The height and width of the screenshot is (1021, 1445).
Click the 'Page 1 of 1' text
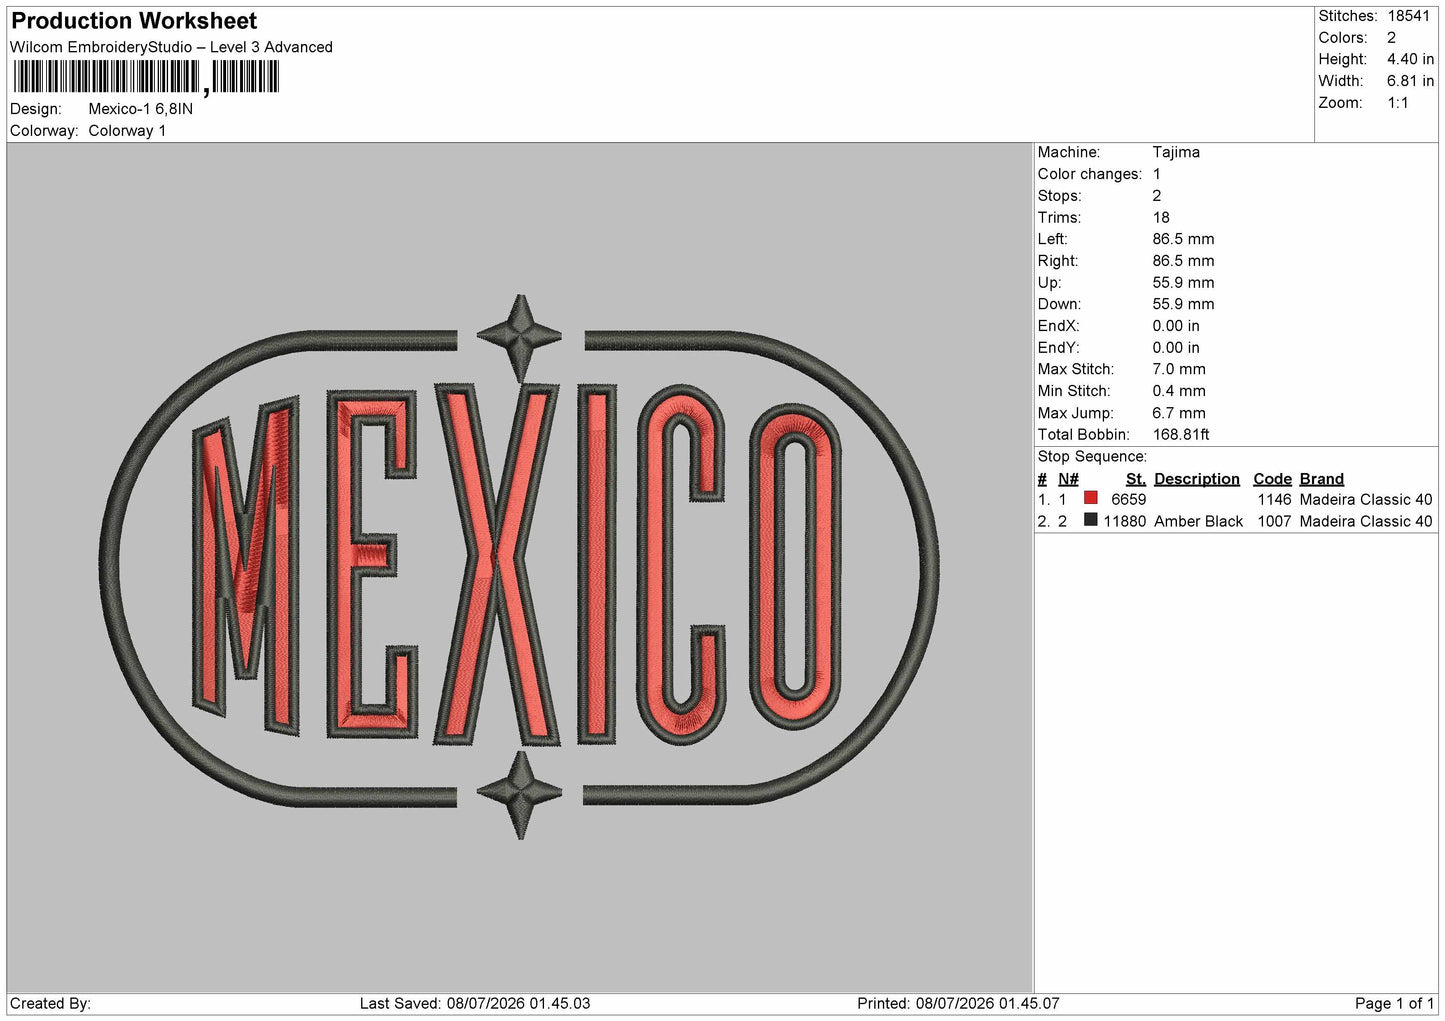(1394, 1004)
